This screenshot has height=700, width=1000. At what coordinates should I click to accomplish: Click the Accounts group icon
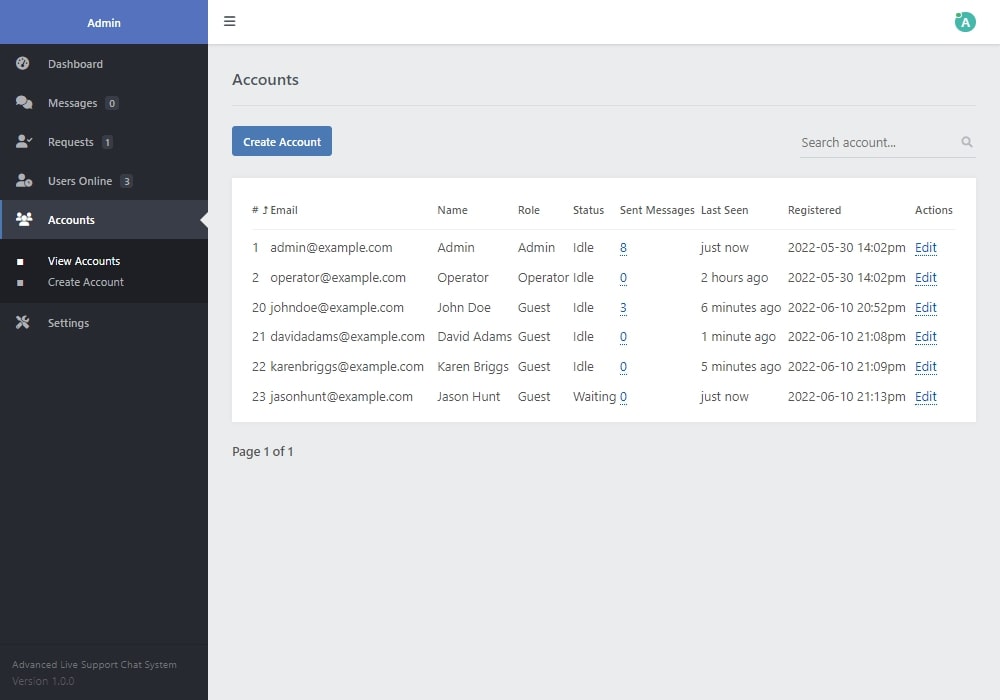point(24,219)
